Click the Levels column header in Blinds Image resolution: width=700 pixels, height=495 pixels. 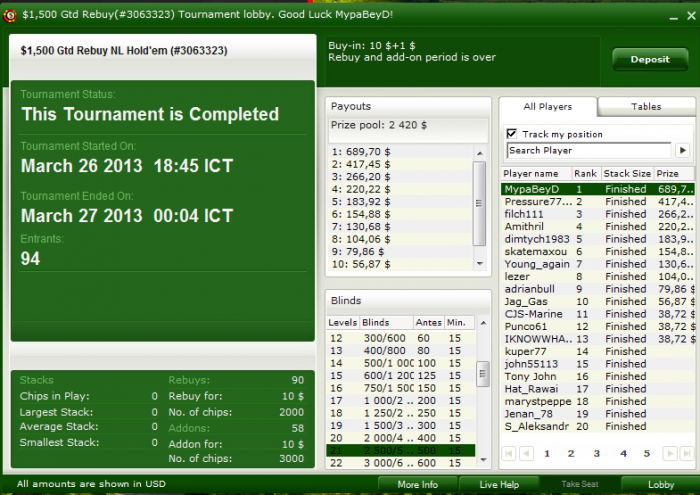pyautogui.click(x=343, y=323)
